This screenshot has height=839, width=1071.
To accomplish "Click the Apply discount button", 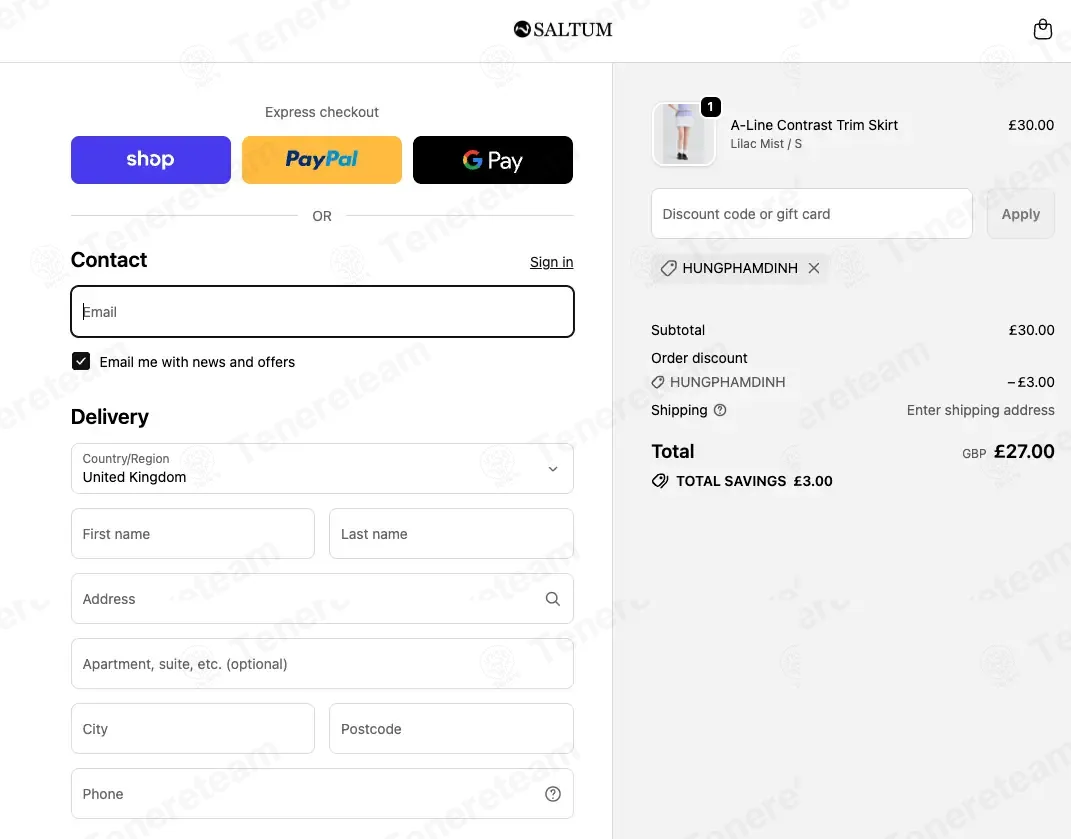I will (x=1020, y=214).
